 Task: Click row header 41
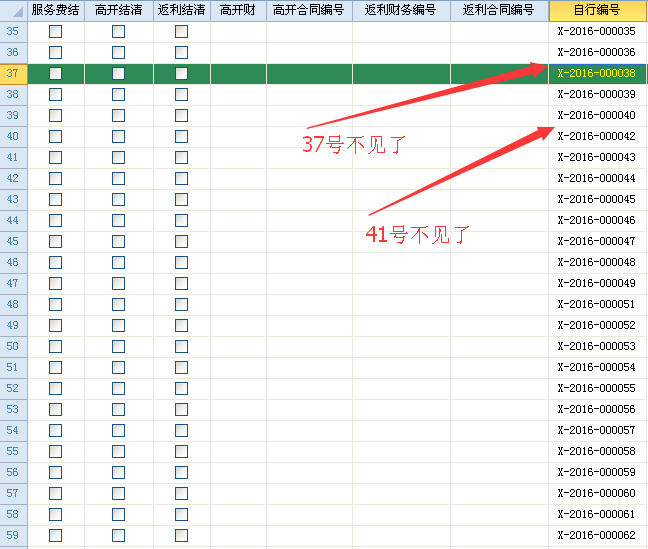click(13, 157)
